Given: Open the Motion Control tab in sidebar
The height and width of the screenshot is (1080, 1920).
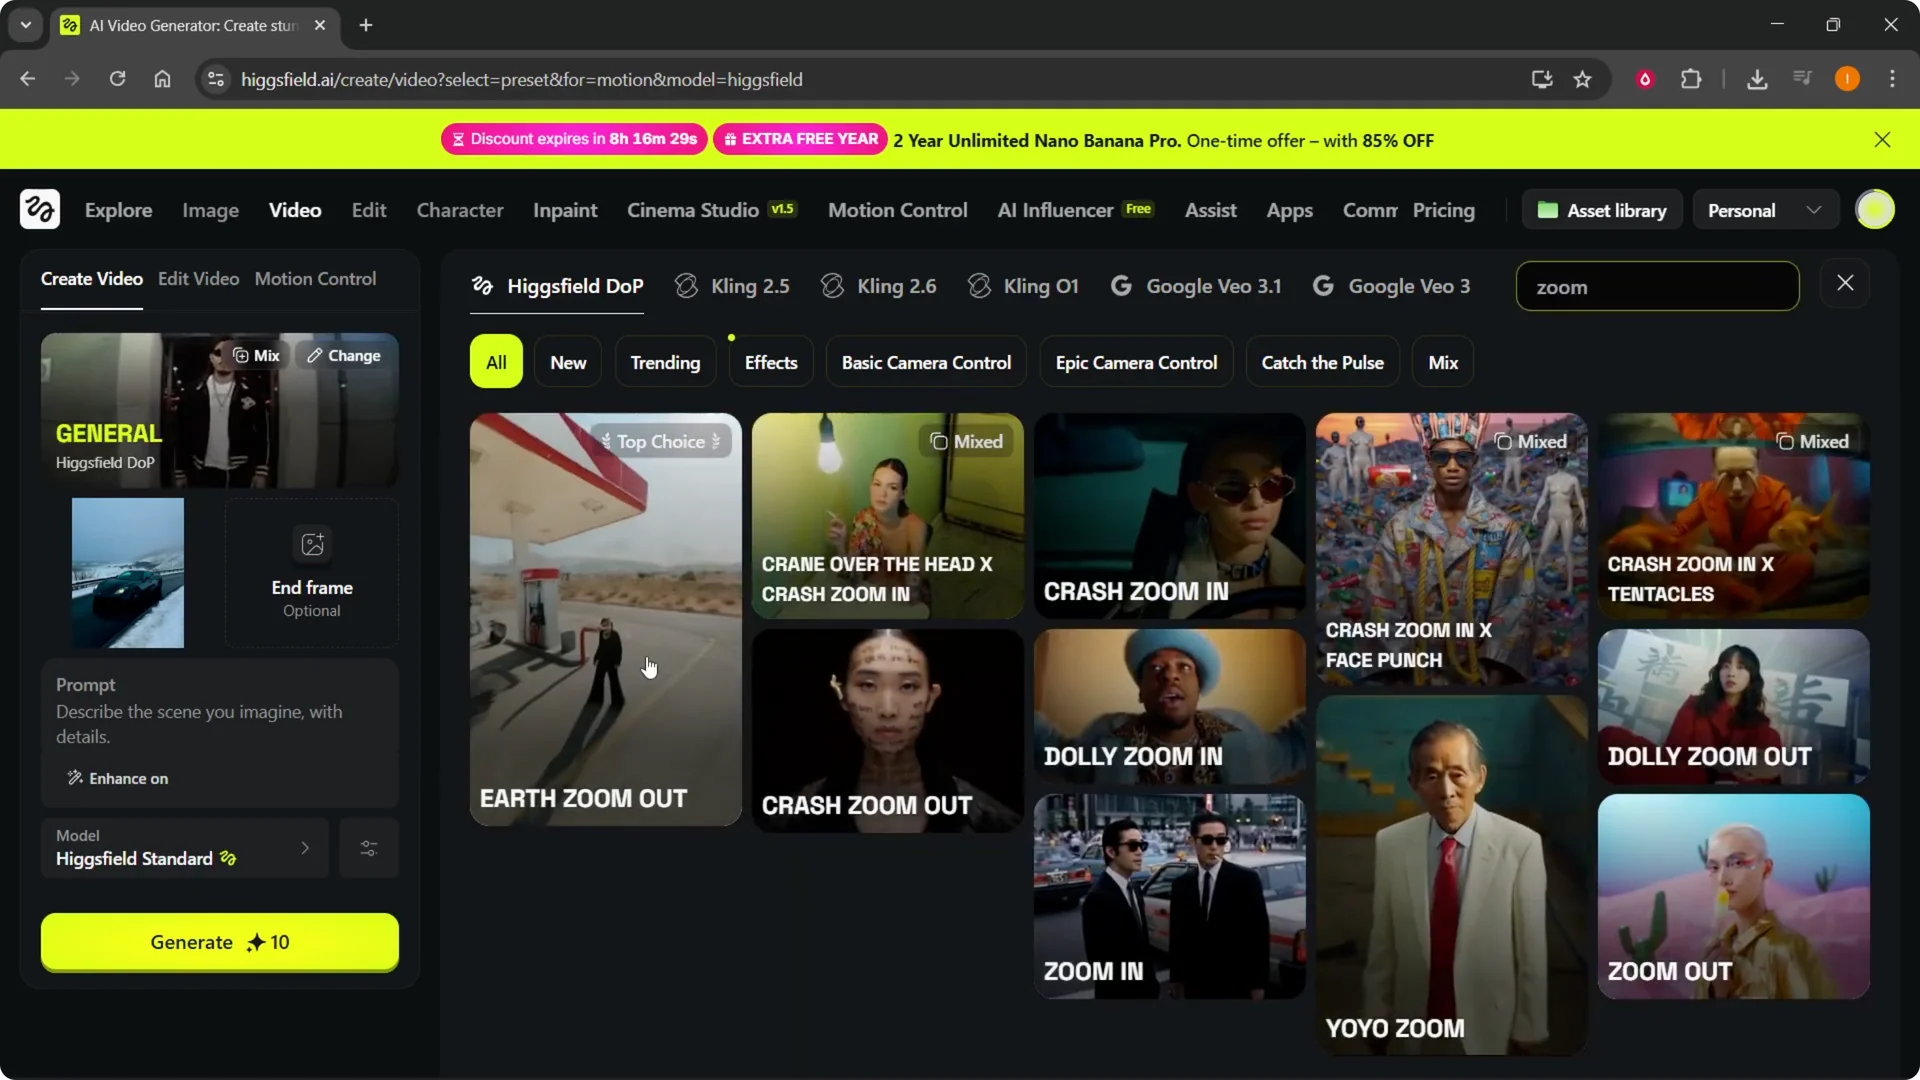Looking at the screenshot, I should point(315,279).
